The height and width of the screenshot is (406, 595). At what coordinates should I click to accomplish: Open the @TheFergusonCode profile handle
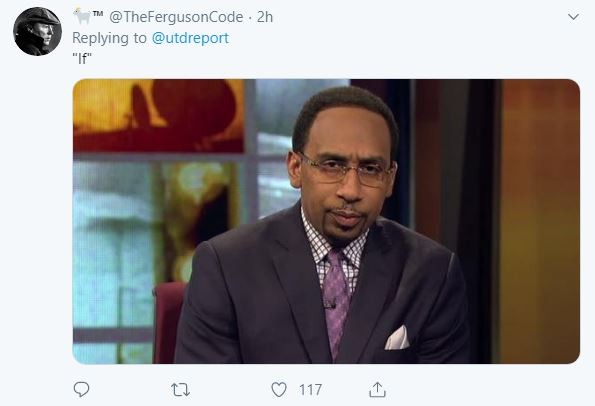[x=176, y=17]
